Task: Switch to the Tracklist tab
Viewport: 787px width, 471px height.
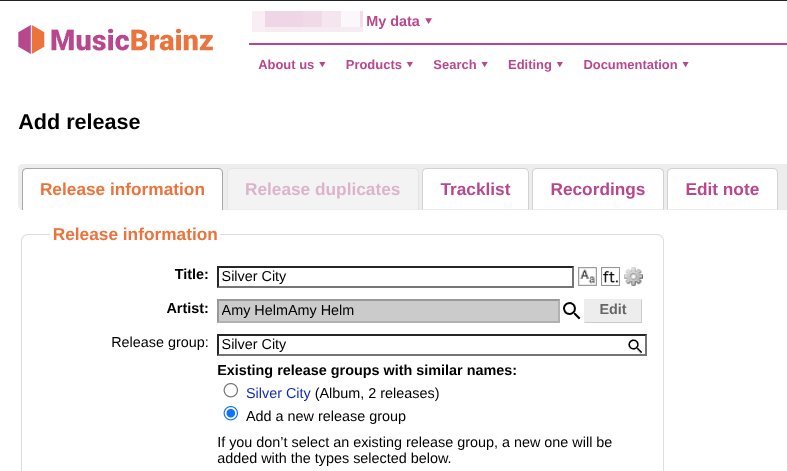Action: [475, 190]
